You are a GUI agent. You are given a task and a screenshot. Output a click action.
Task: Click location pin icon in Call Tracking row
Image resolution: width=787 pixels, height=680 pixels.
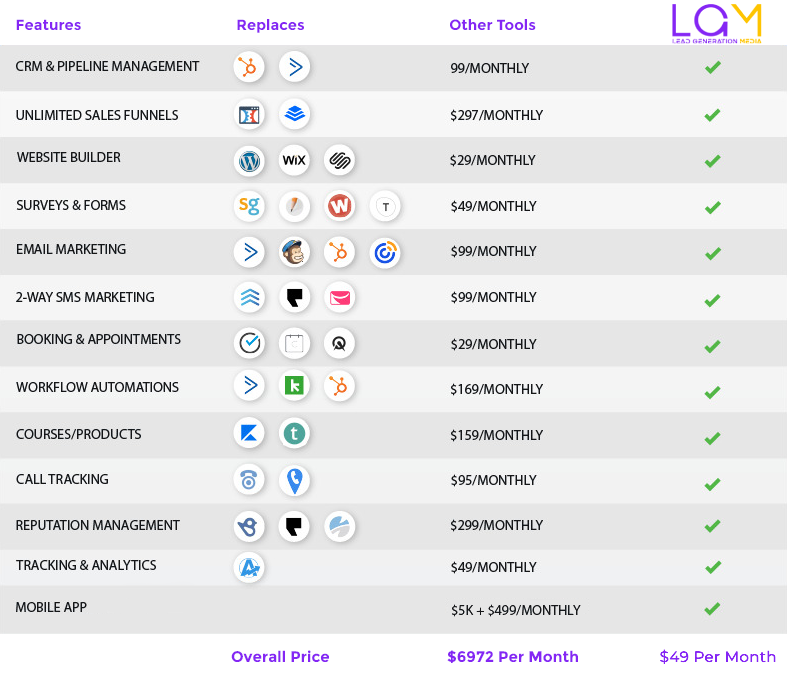[x=294, y=481]
